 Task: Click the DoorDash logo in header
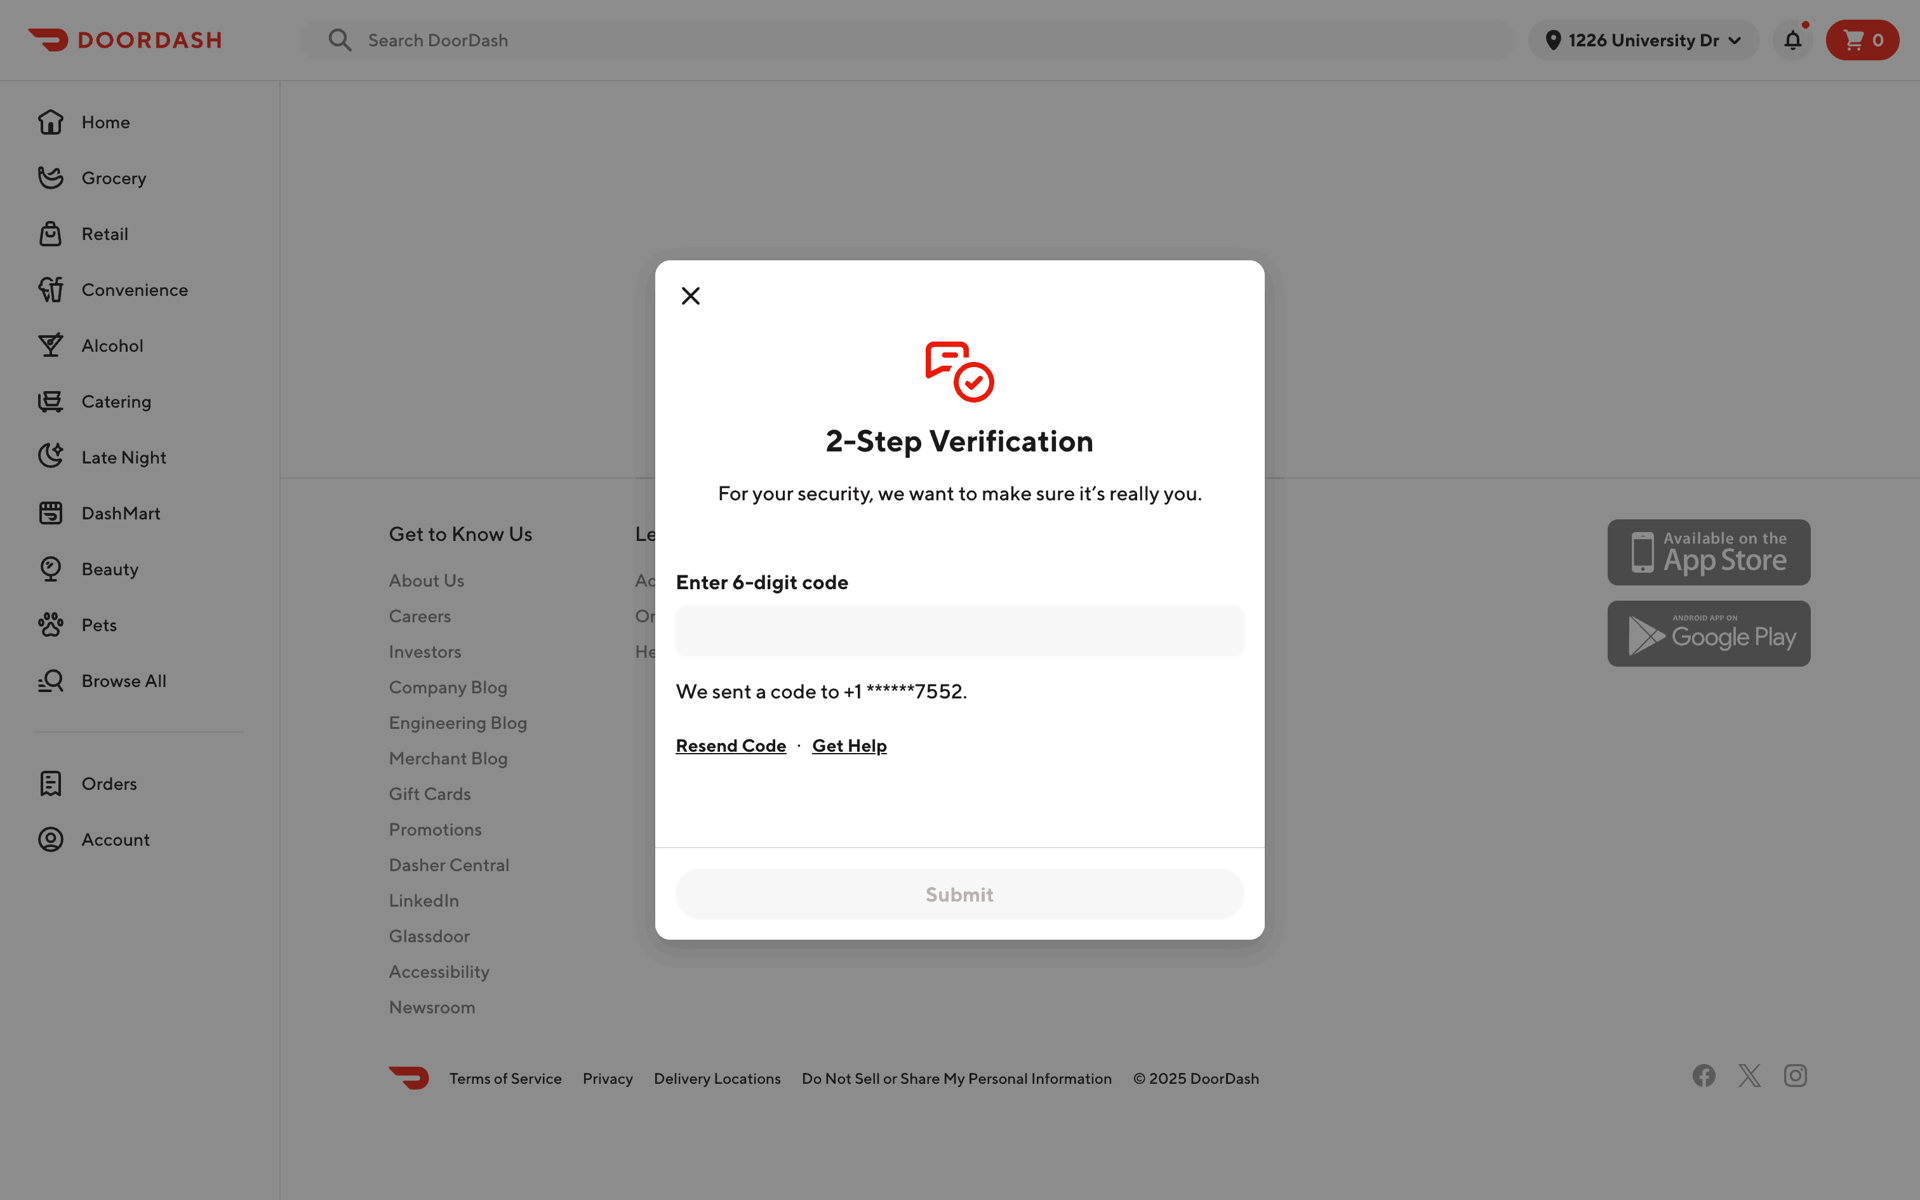click(125, 40)
